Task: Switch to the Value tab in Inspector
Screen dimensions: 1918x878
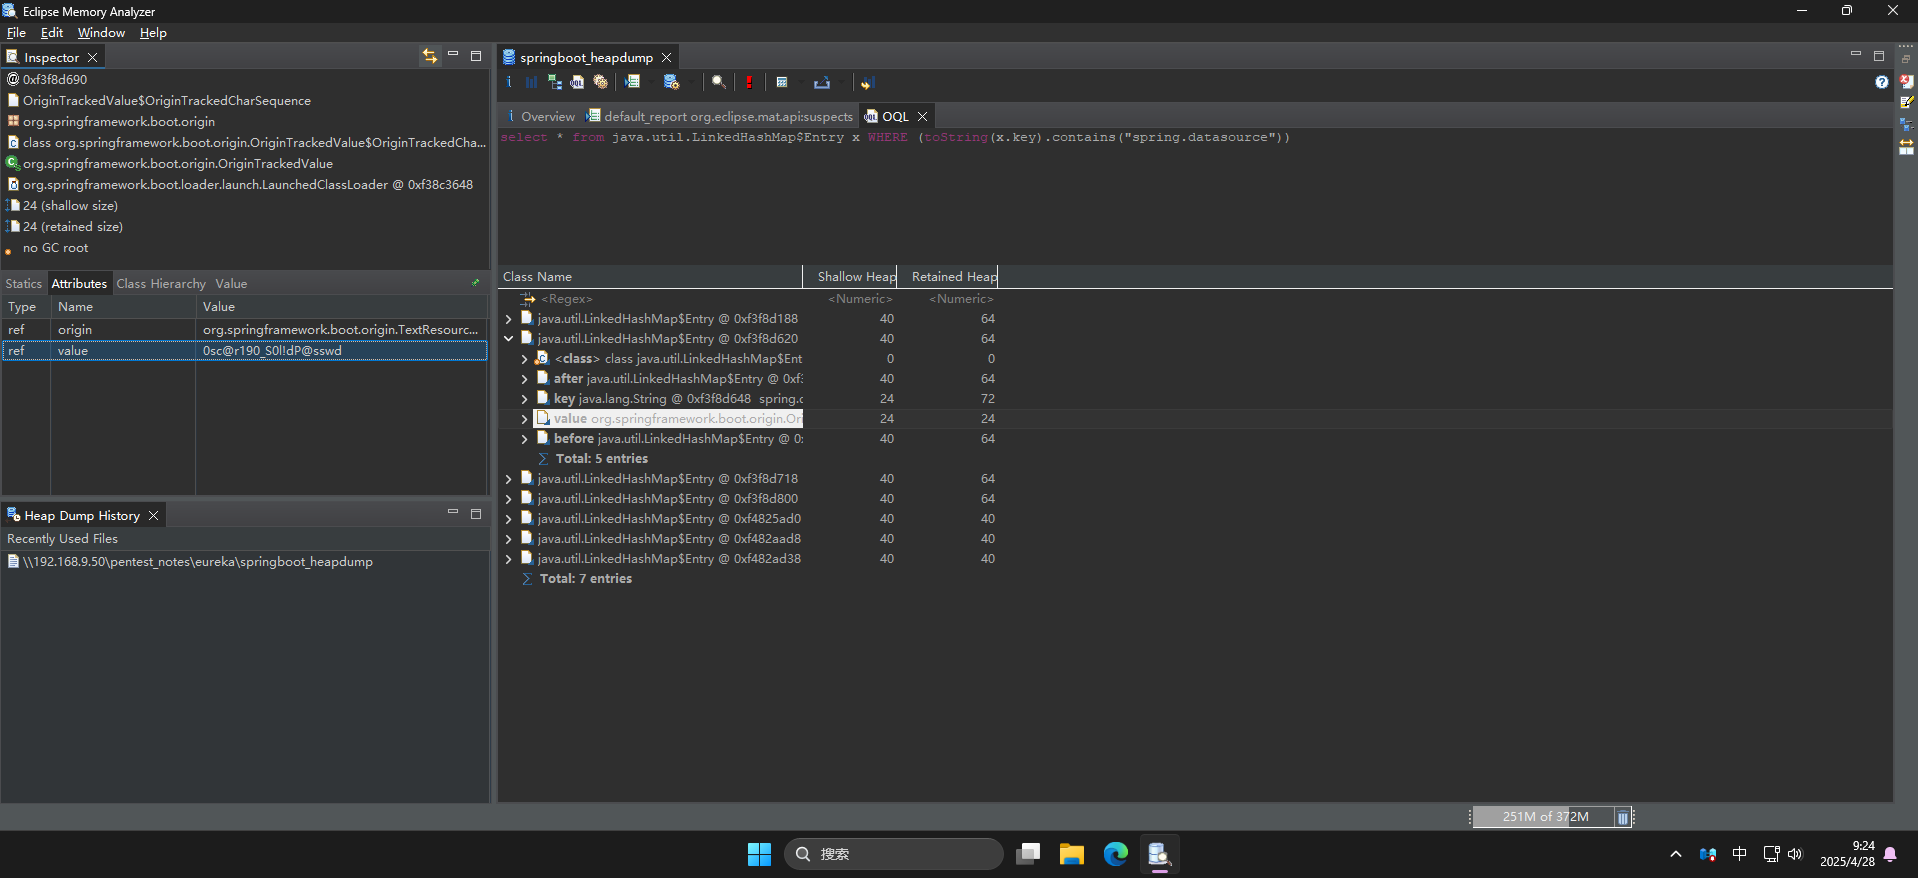Action: point(231,283)
